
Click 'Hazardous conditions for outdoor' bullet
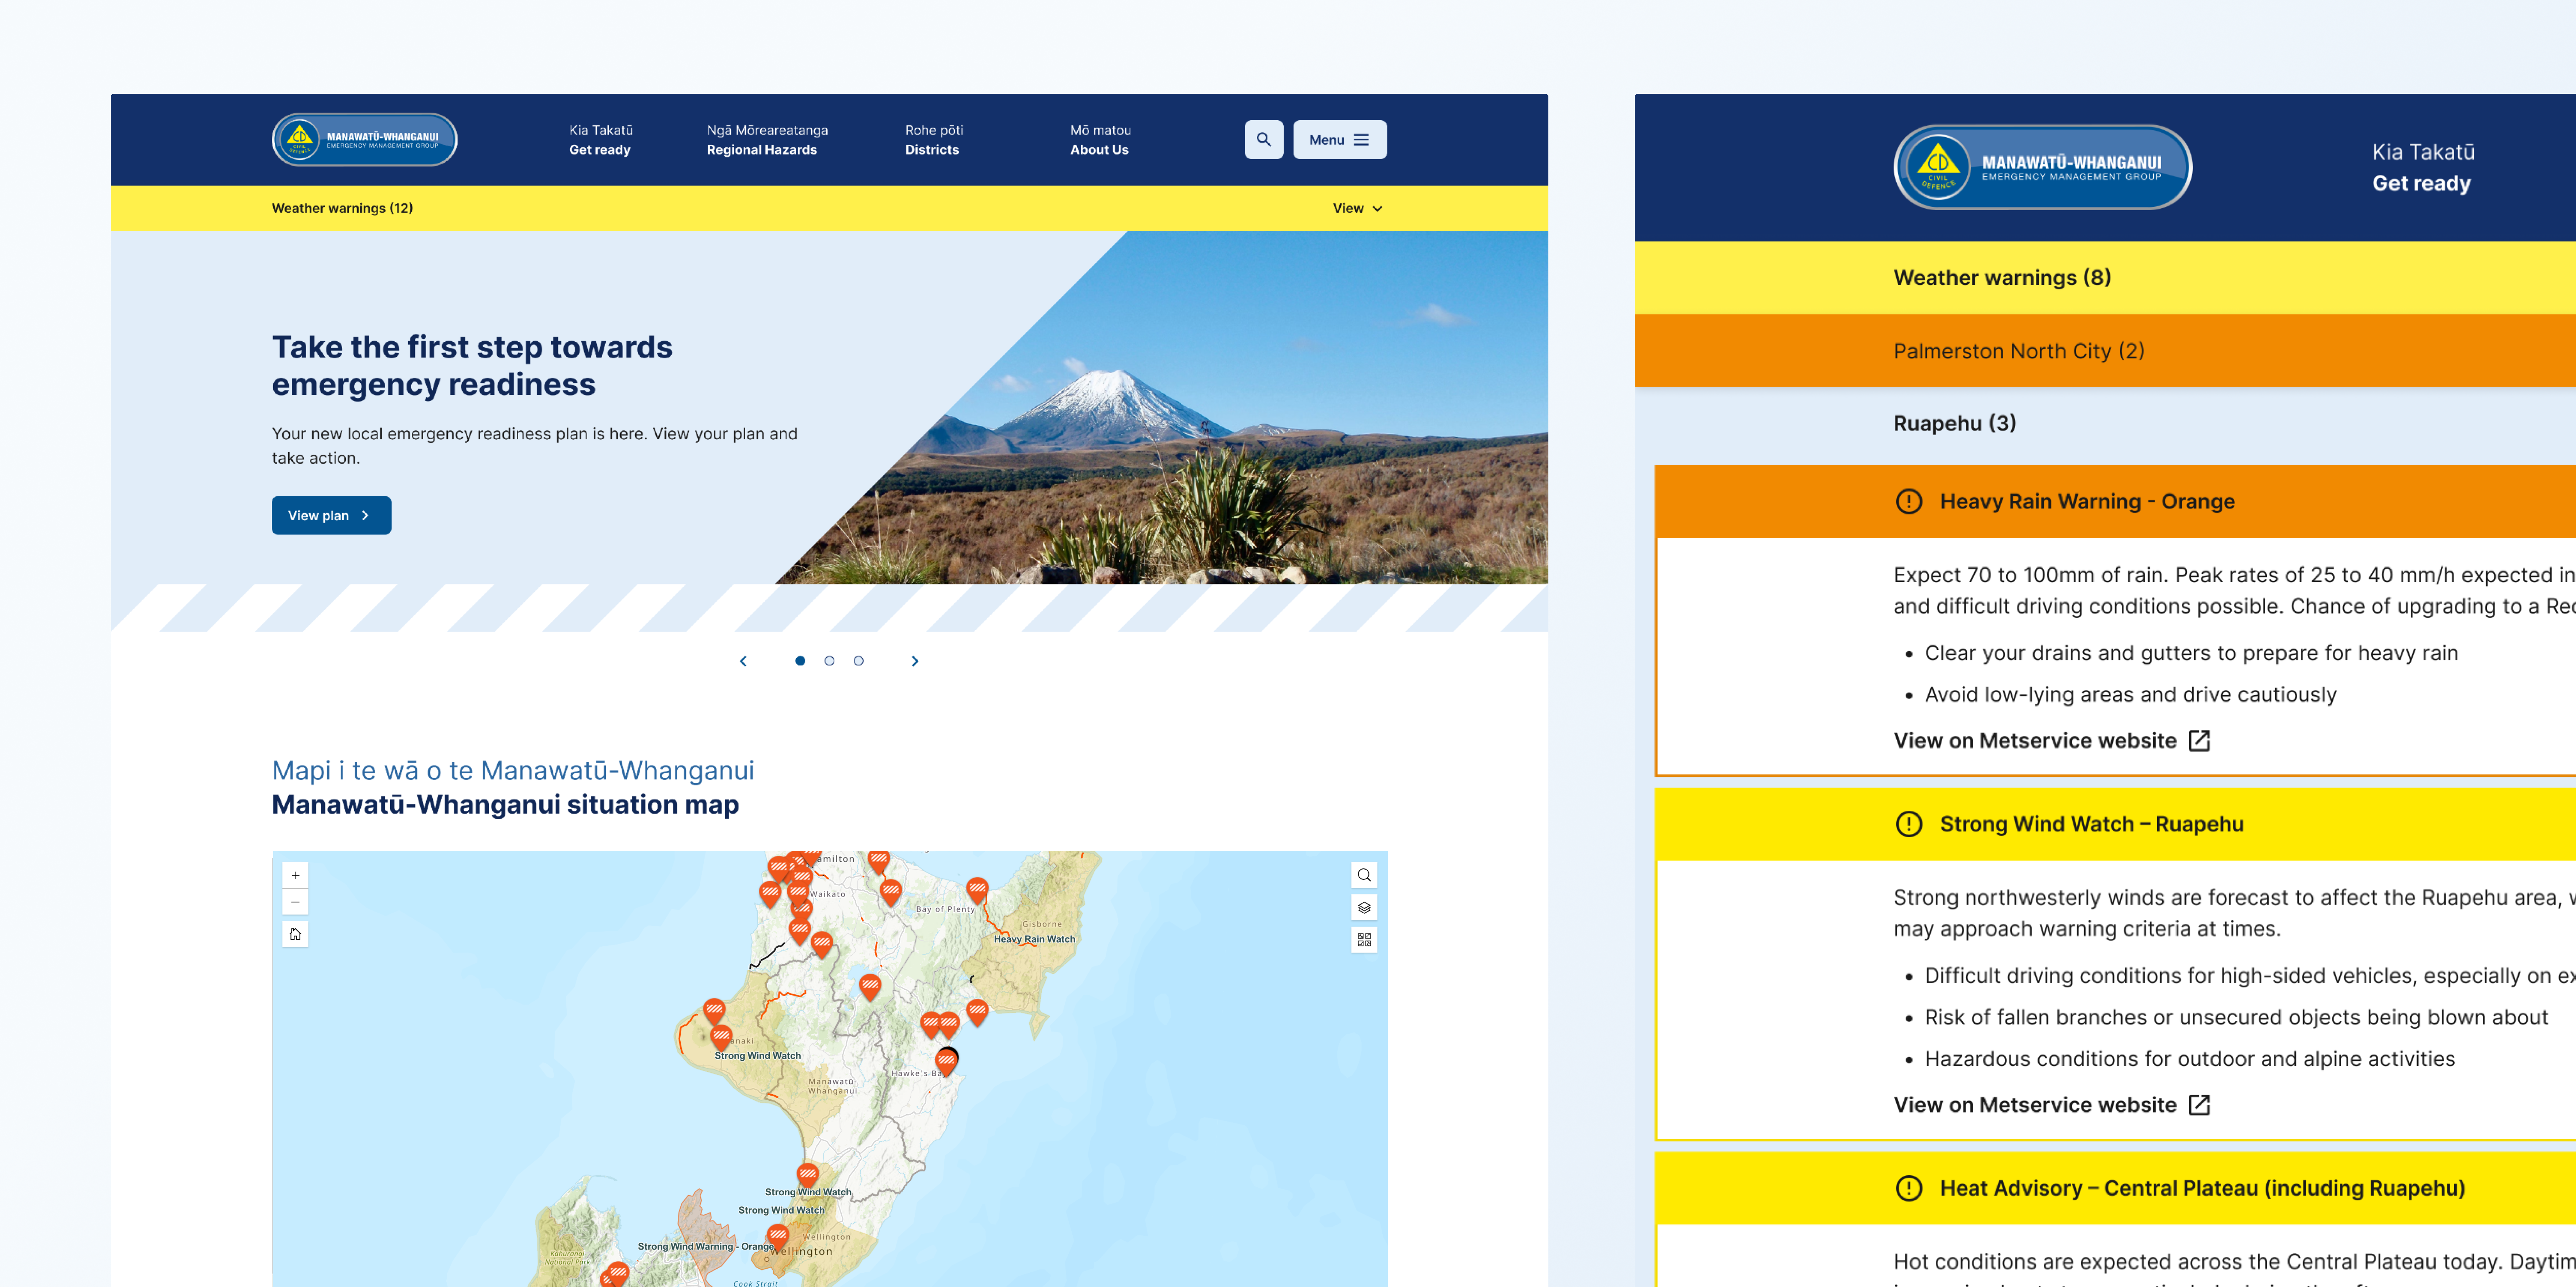[2189, 1059]
